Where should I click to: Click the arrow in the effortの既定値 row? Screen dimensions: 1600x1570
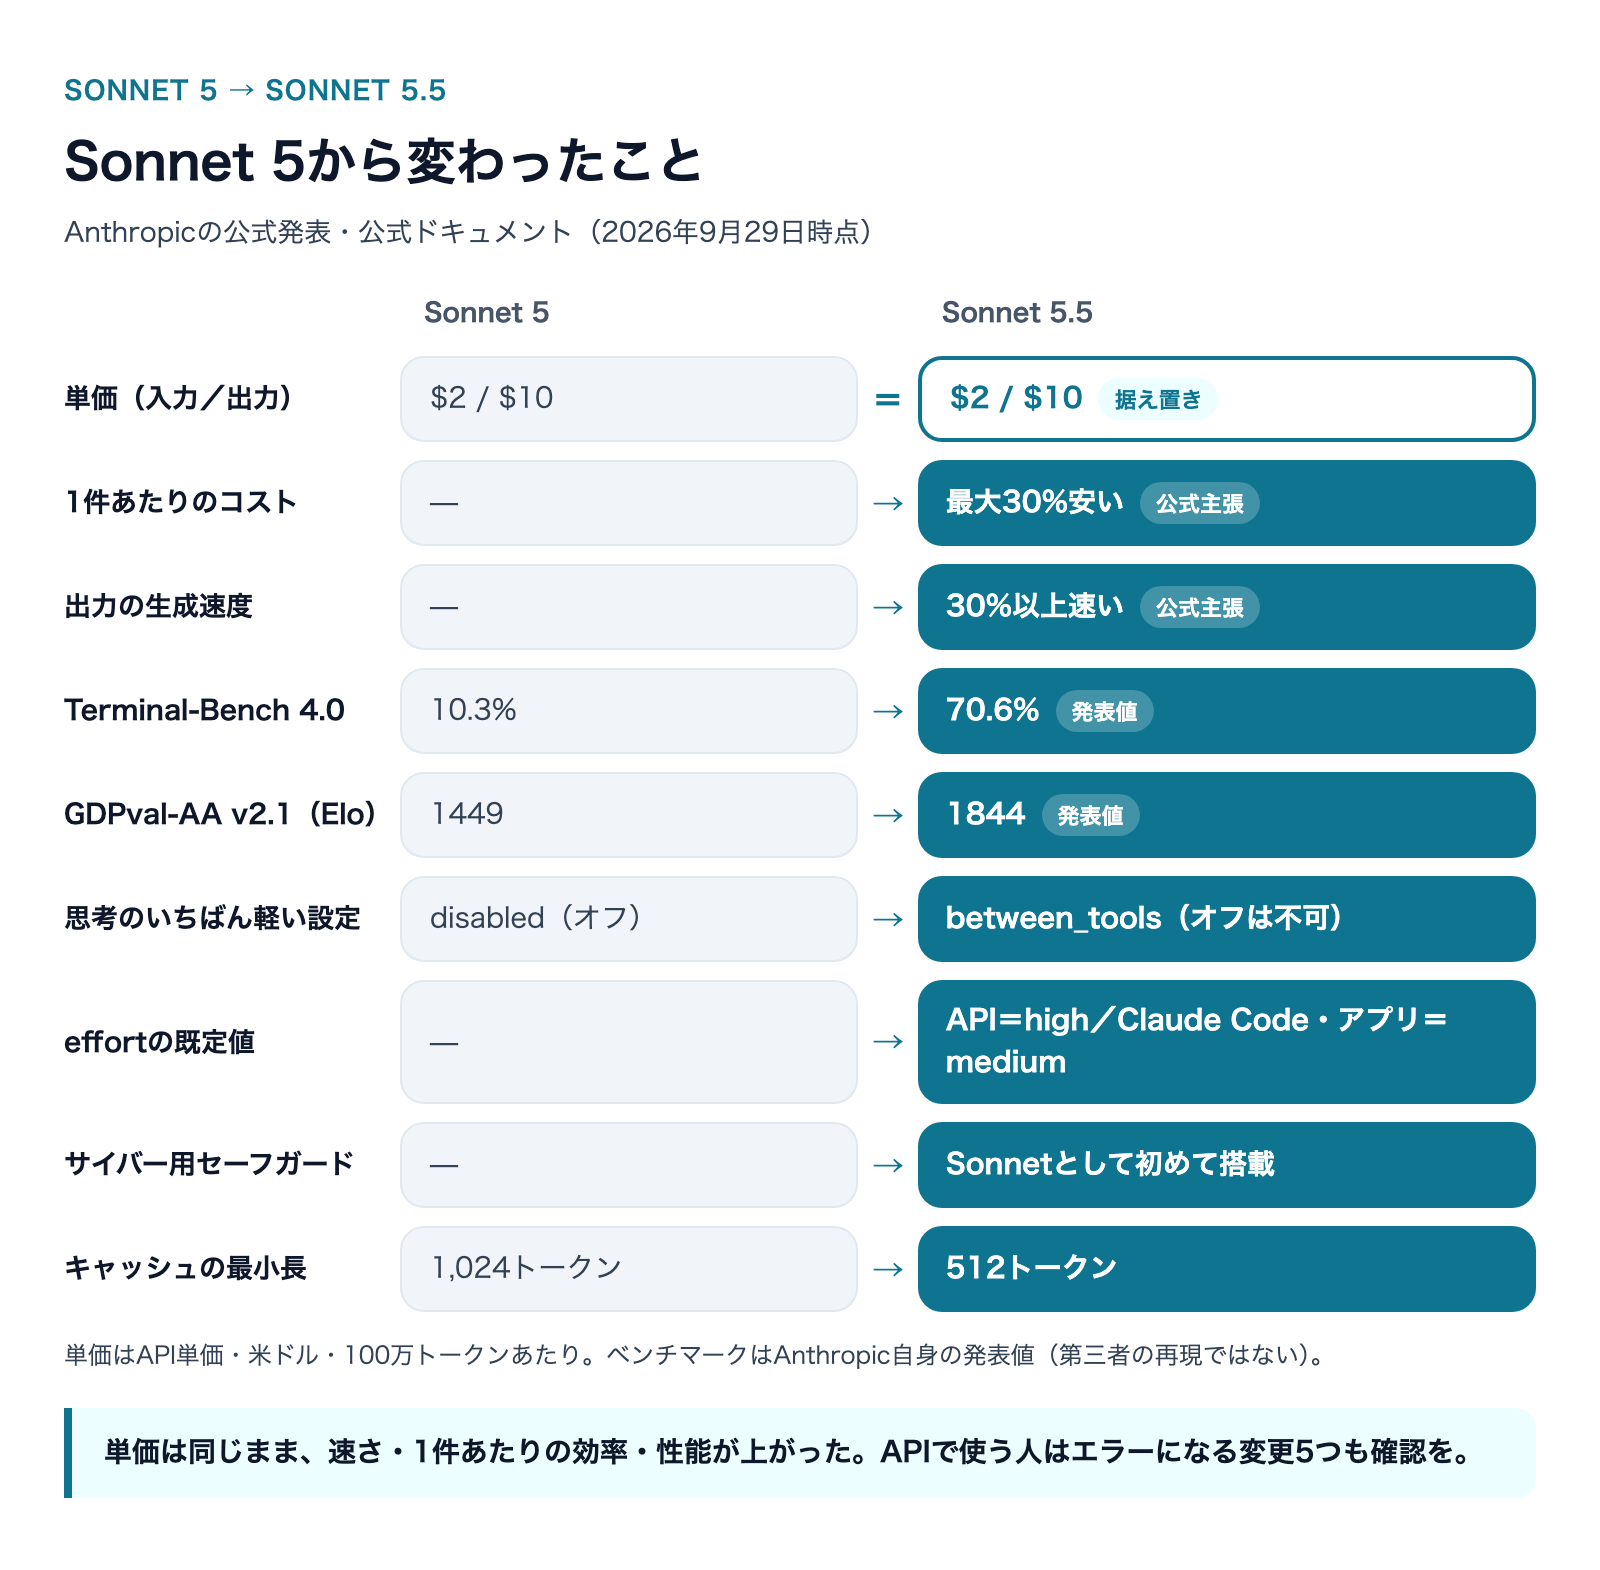coord(888,1042)
